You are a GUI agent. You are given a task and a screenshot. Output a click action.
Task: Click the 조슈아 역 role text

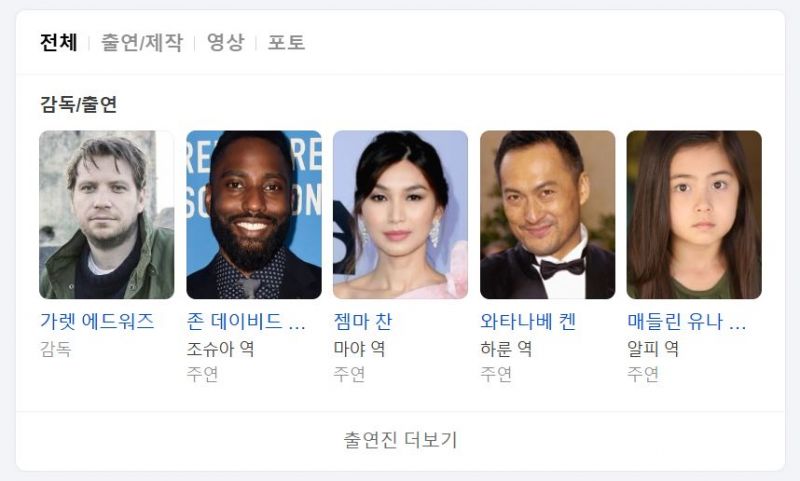220,349
